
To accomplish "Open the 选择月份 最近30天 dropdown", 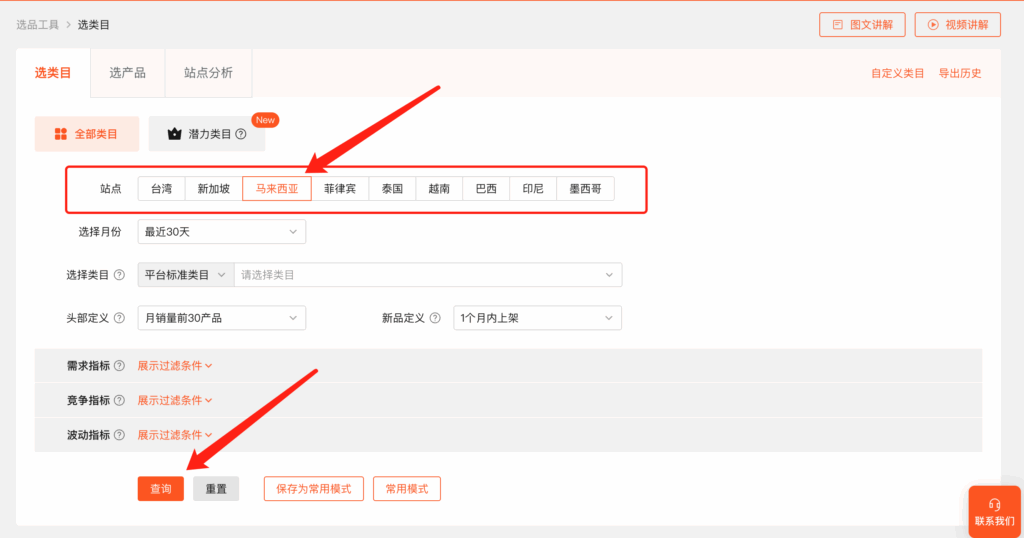I will (x=221, y=232).
